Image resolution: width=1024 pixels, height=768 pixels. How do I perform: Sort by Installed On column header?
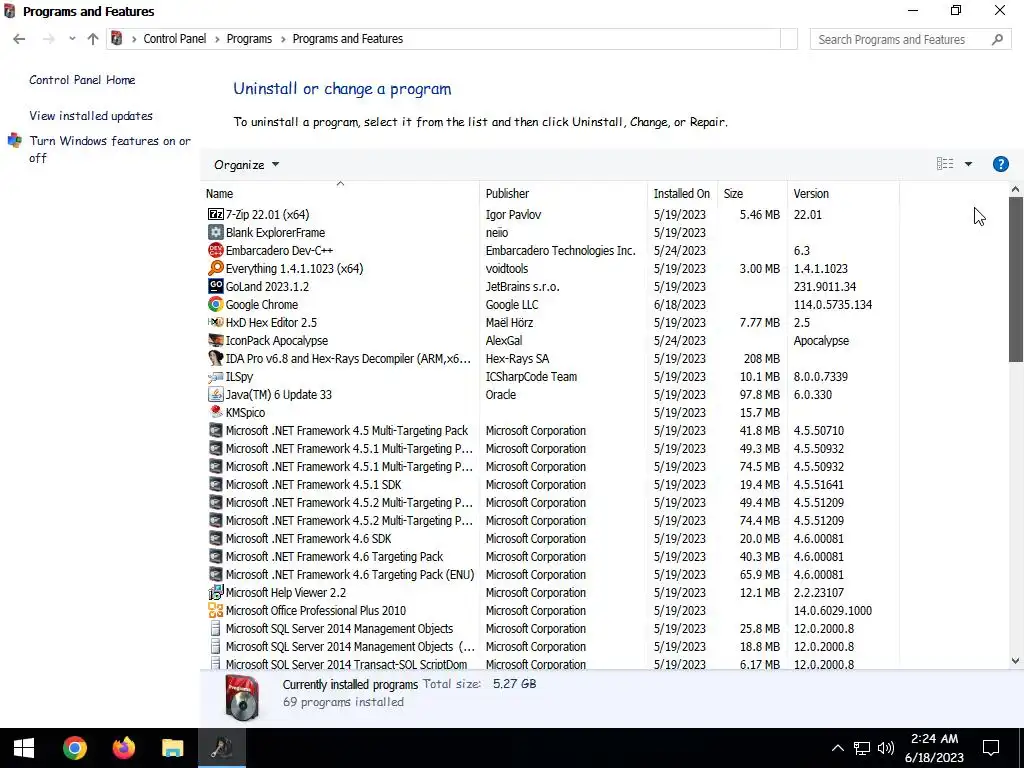[x=682, y=193]
